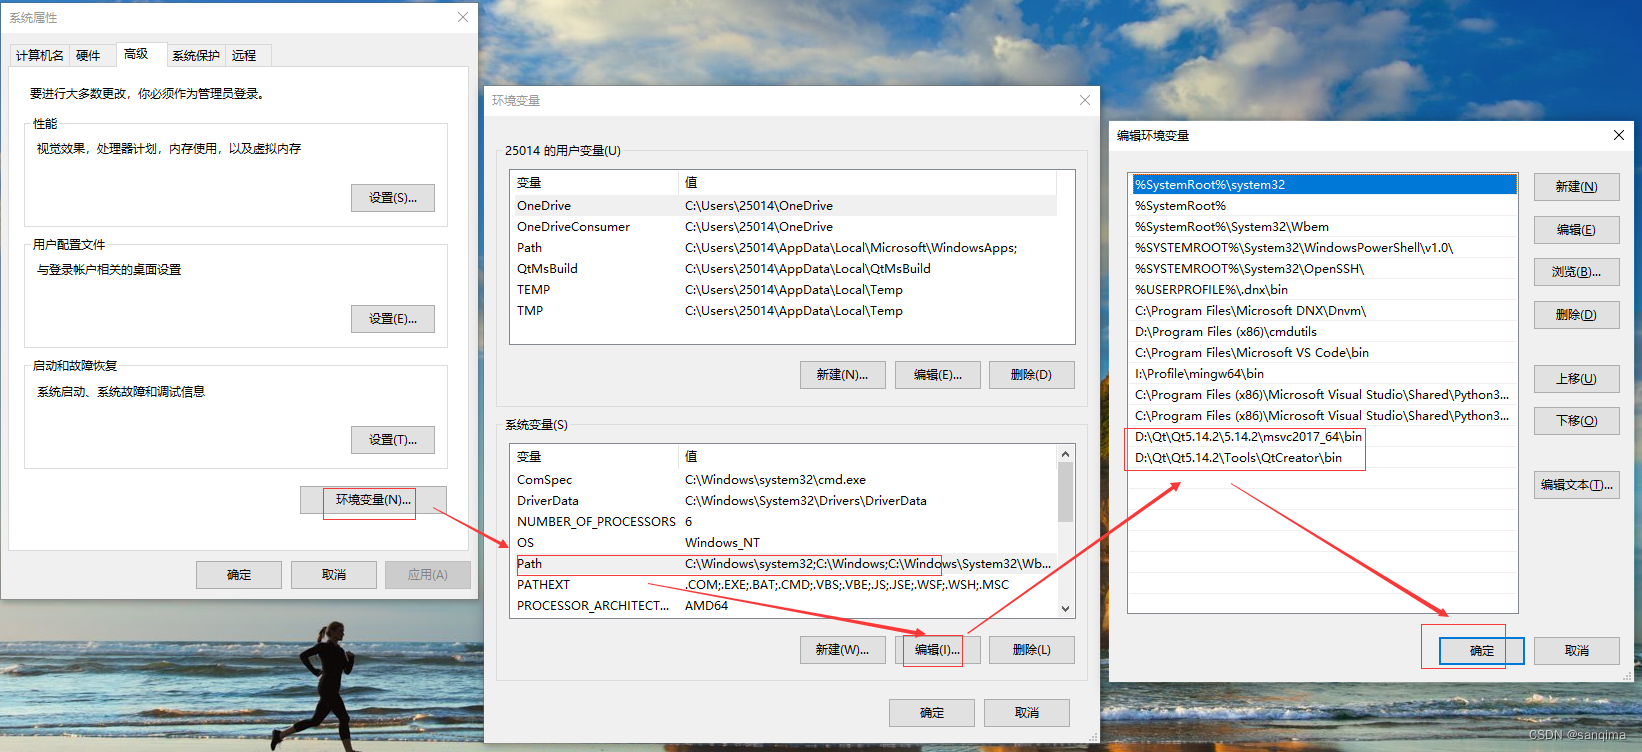Image resolution: width=1642 pixels, height=752 pixels.
Task: Open 环境变量(N)... button
Action: coord(373,500)
